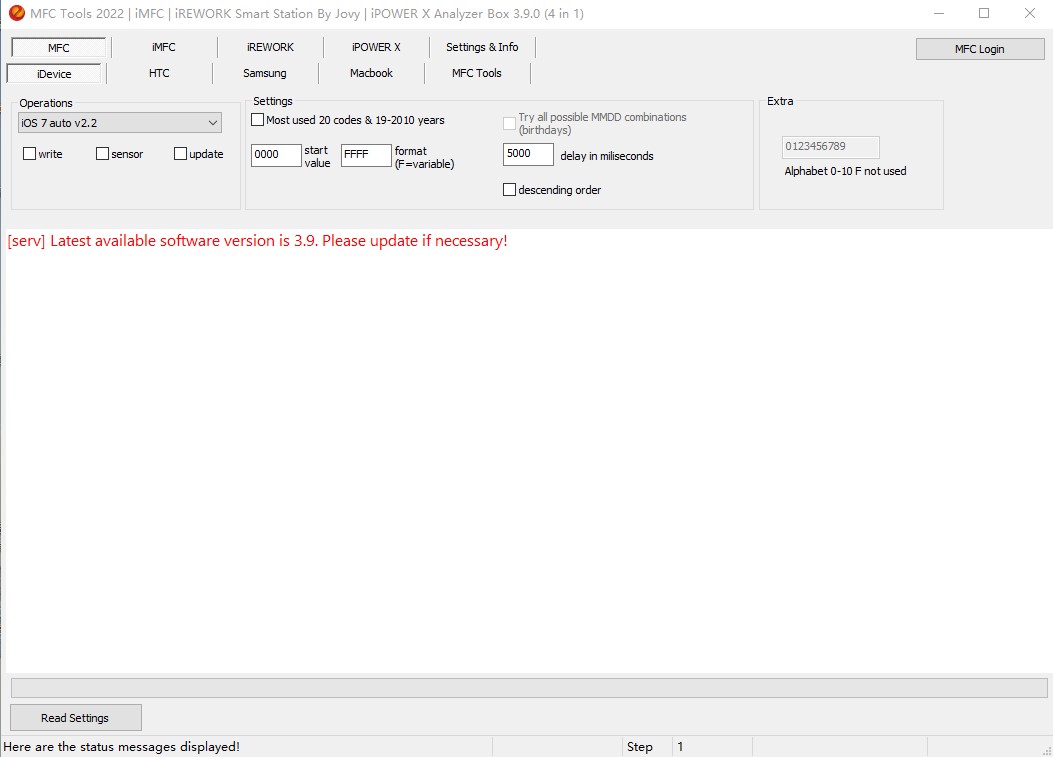The image size is (1053, 757).
Task: Open Settings & Info tab
Action: coord(482,48)
